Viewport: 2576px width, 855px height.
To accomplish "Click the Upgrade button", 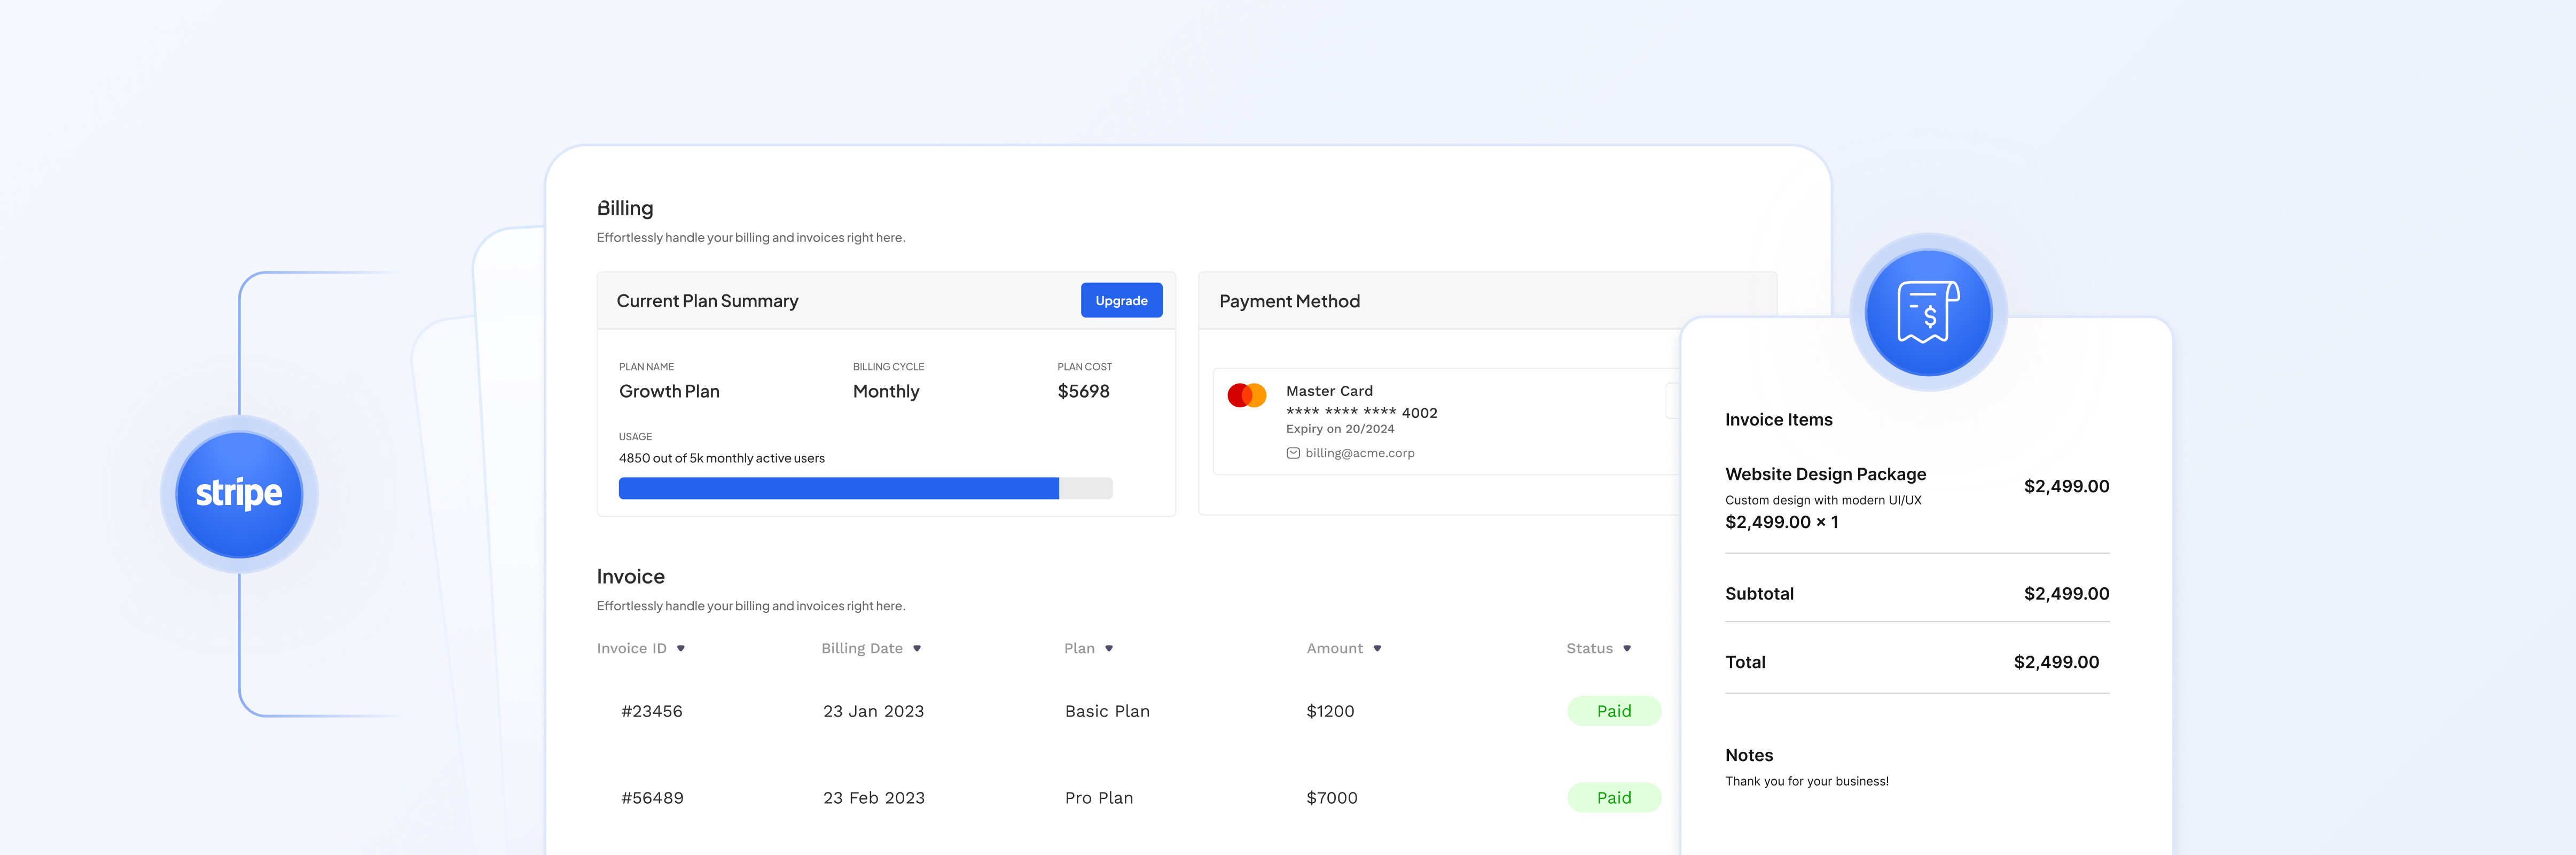I will [x=1121, y=300].
